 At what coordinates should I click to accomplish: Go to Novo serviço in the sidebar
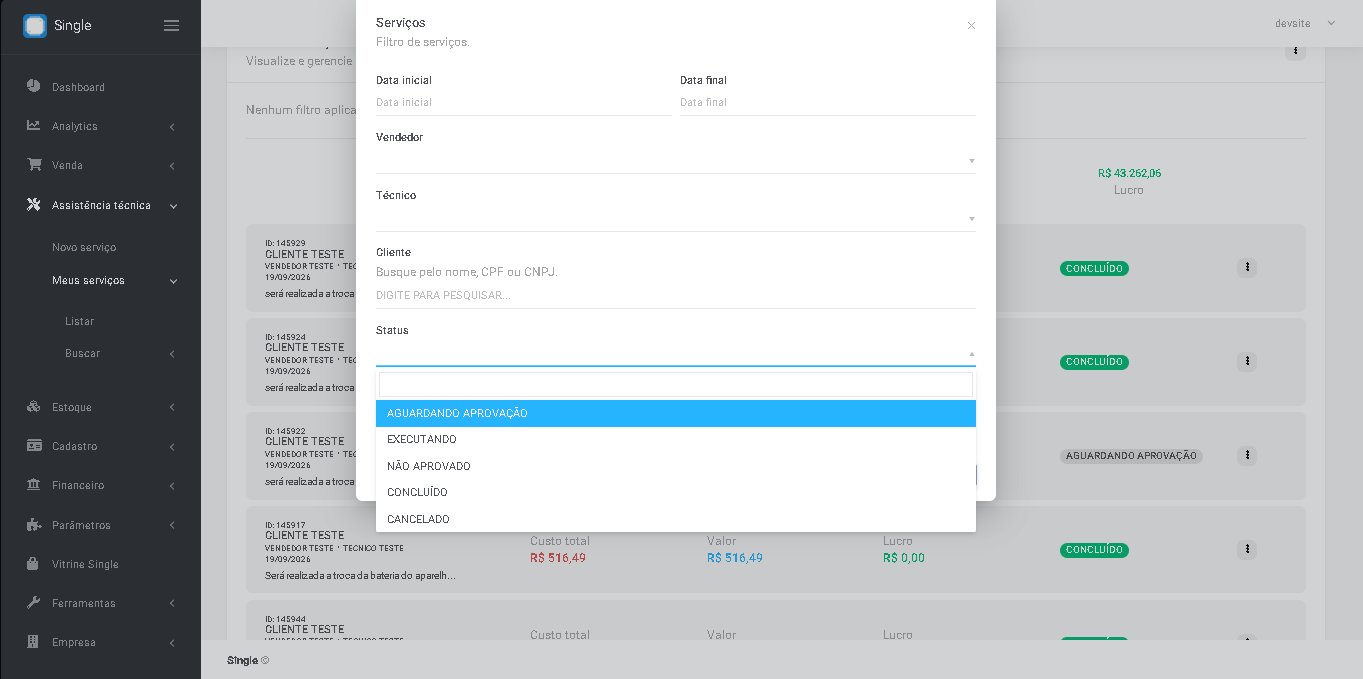(84, 247)
